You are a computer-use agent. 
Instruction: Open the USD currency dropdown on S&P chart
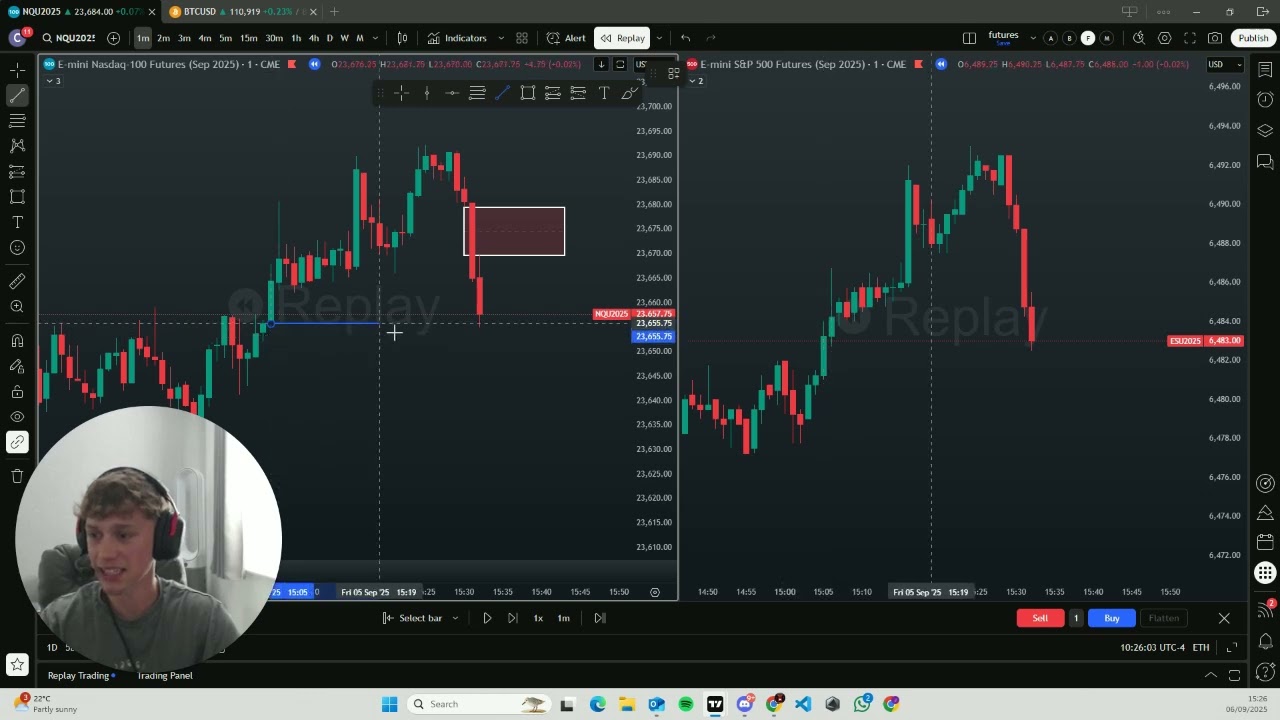(x=1225, y=65)
